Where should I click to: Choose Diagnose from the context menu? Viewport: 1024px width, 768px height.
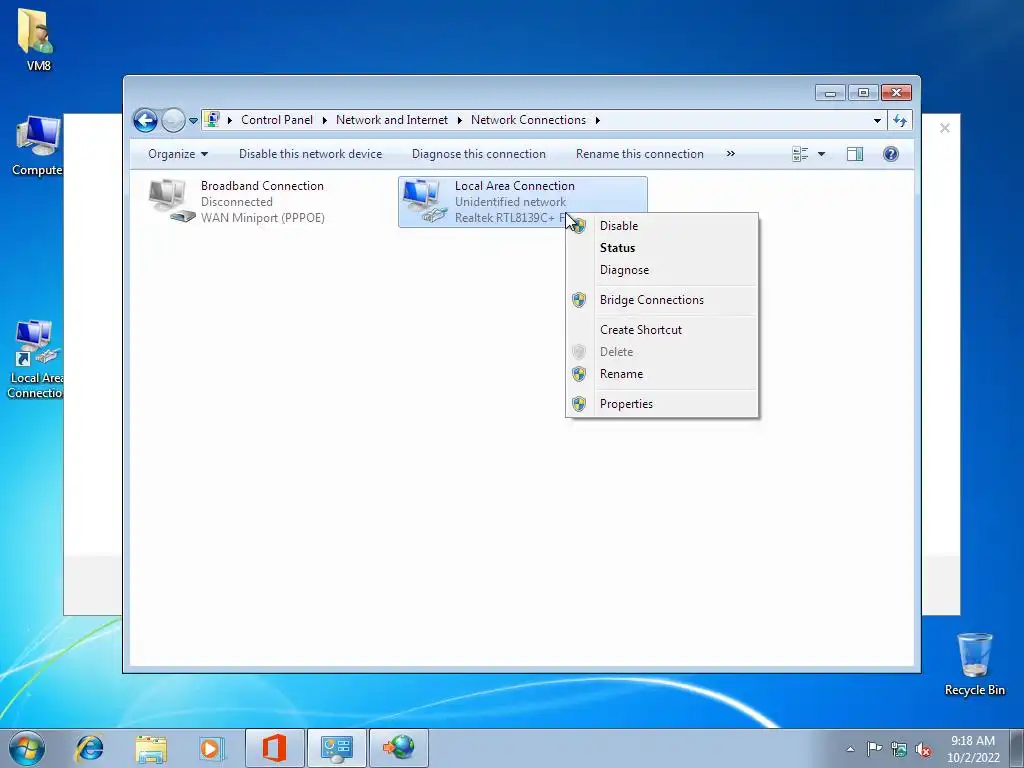[662, 270]
